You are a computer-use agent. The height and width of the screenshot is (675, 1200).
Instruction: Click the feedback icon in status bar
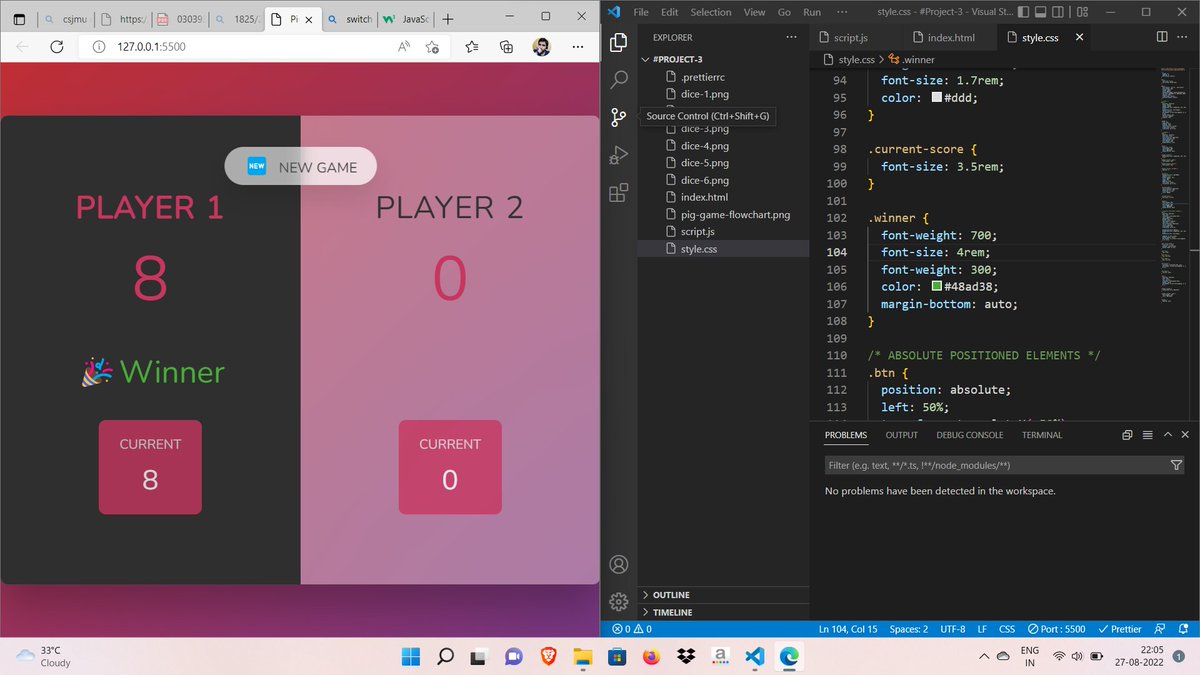tap(1159, 629)
